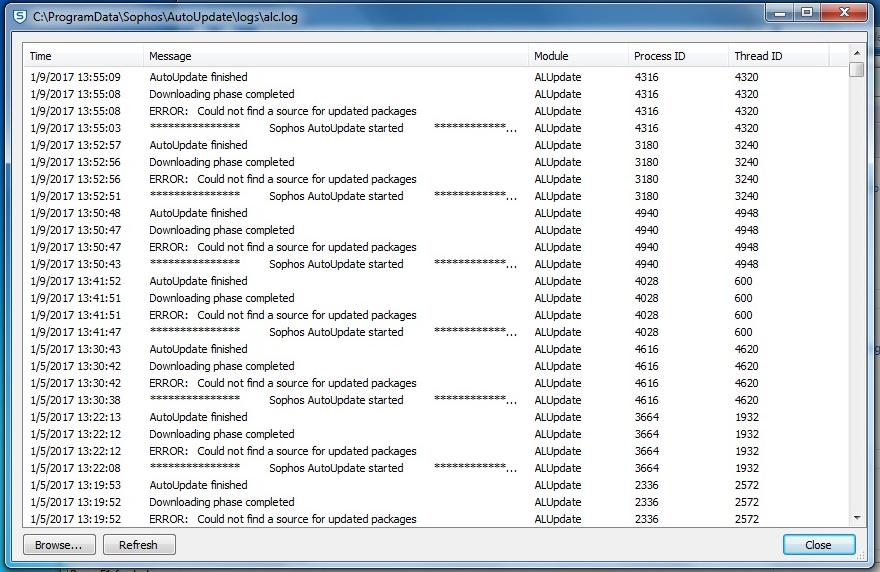The height and width of the screenshot is (572, 880).
Task: Click Process ID 4028 in the 13:41:52 row
Action: point(647,281)
